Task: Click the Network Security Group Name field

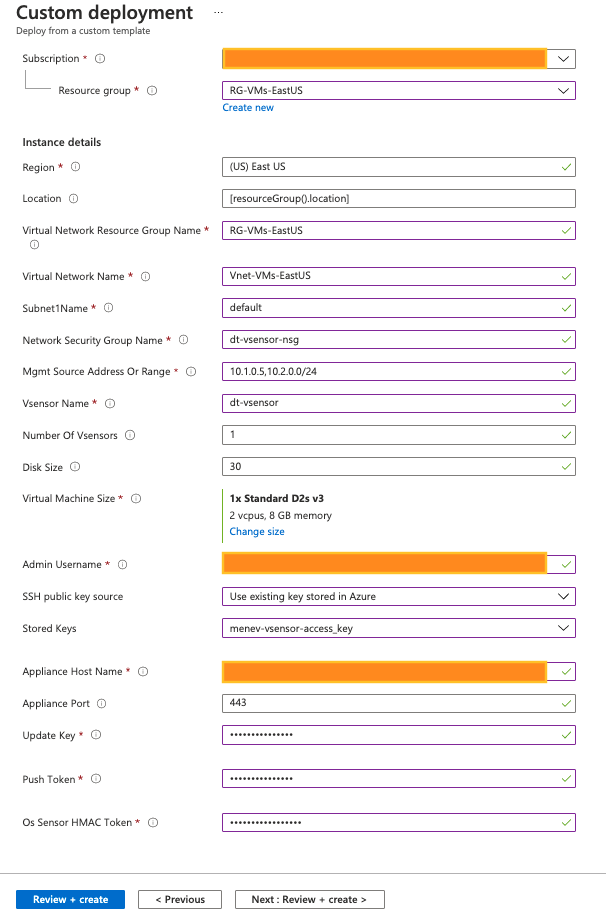Action: point(399,340)
